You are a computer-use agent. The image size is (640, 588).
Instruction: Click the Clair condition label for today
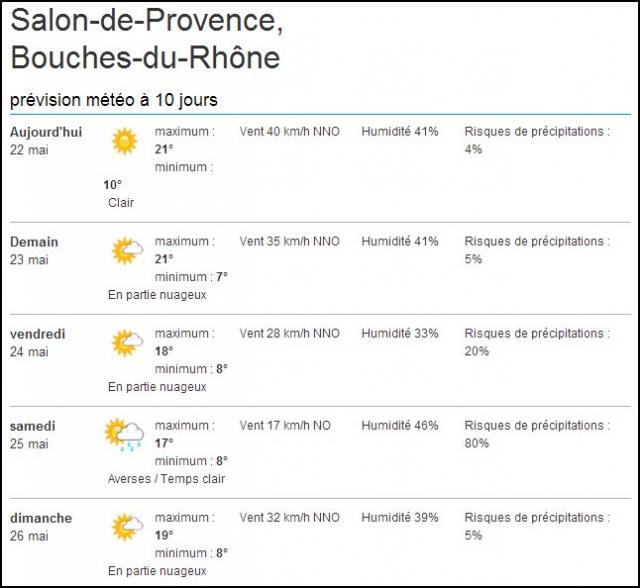click(121, 203)
